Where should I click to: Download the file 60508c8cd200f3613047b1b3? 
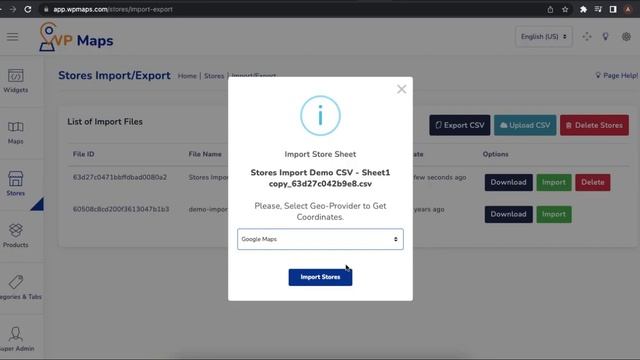pyautogui.click(x=509, y=214)
